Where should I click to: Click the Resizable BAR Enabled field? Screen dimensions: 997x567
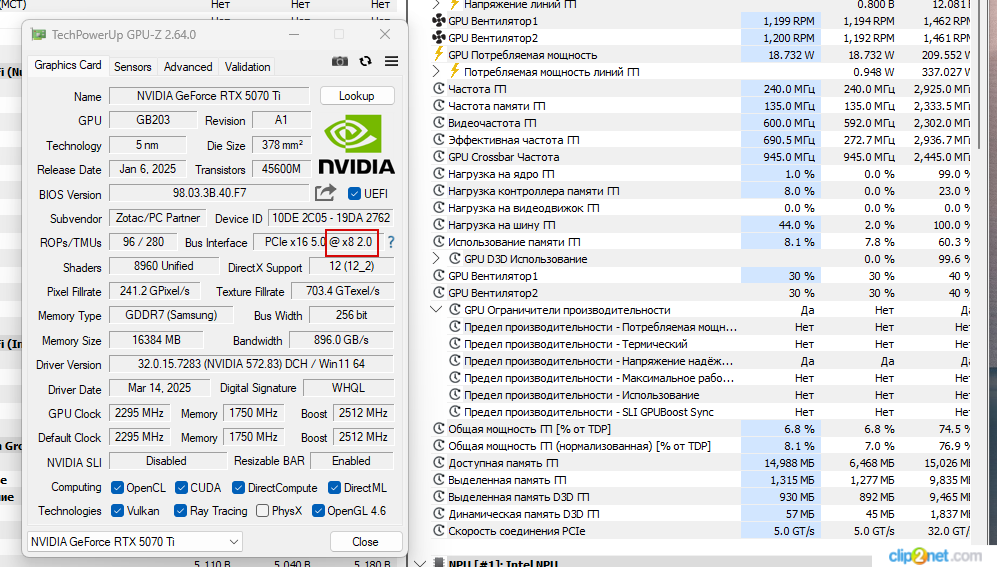352,461
